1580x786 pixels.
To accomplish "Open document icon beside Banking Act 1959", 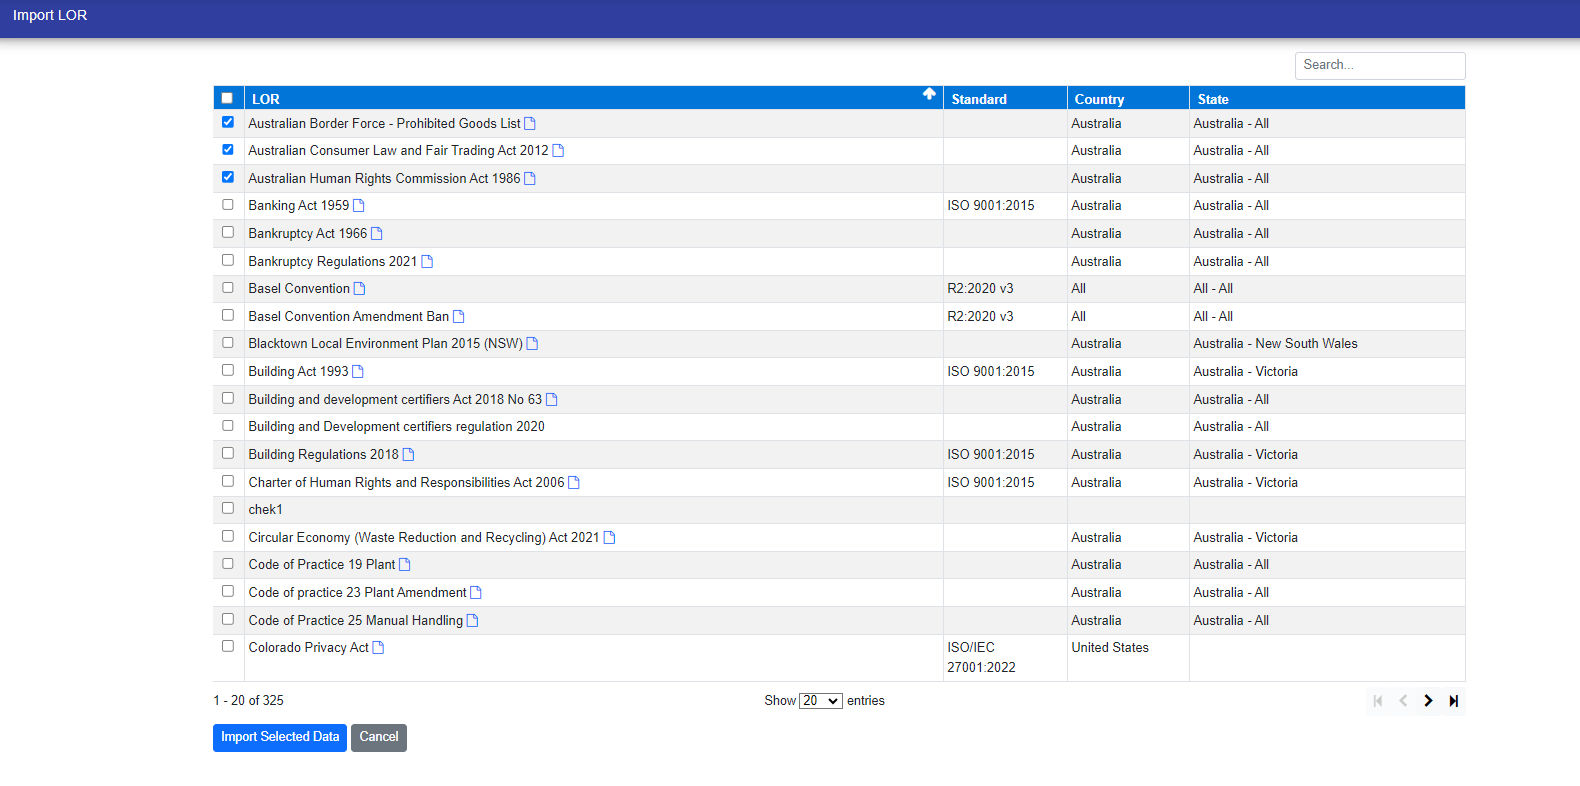I will [359, 206].
